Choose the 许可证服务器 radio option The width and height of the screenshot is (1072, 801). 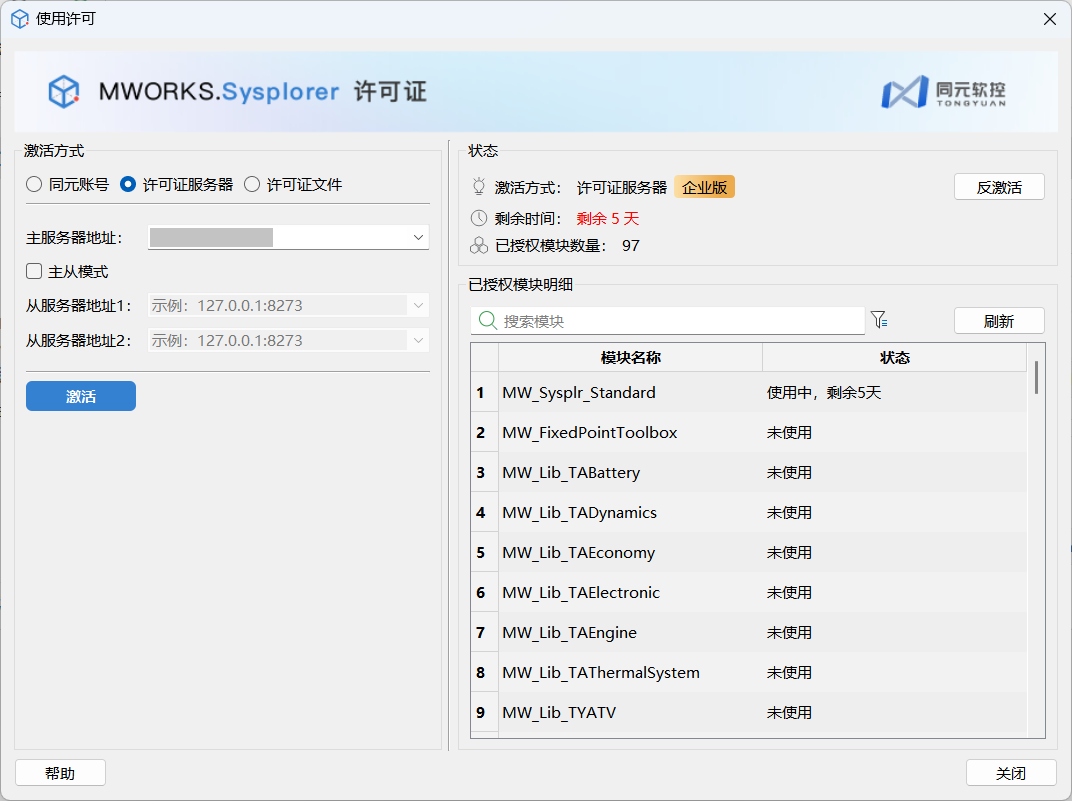[x=128, y=184]
